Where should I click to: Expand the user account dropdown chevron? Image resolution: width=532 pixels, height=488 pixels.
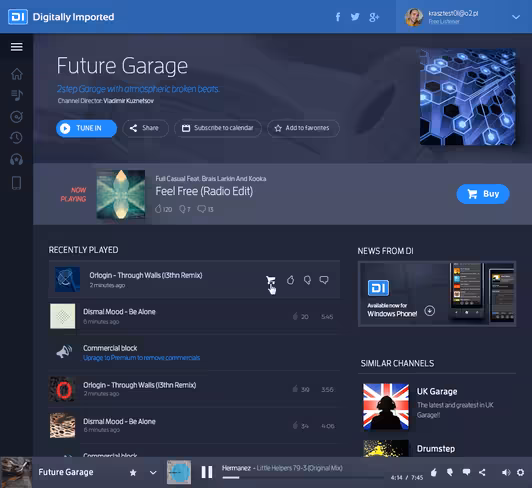[516, 17]
